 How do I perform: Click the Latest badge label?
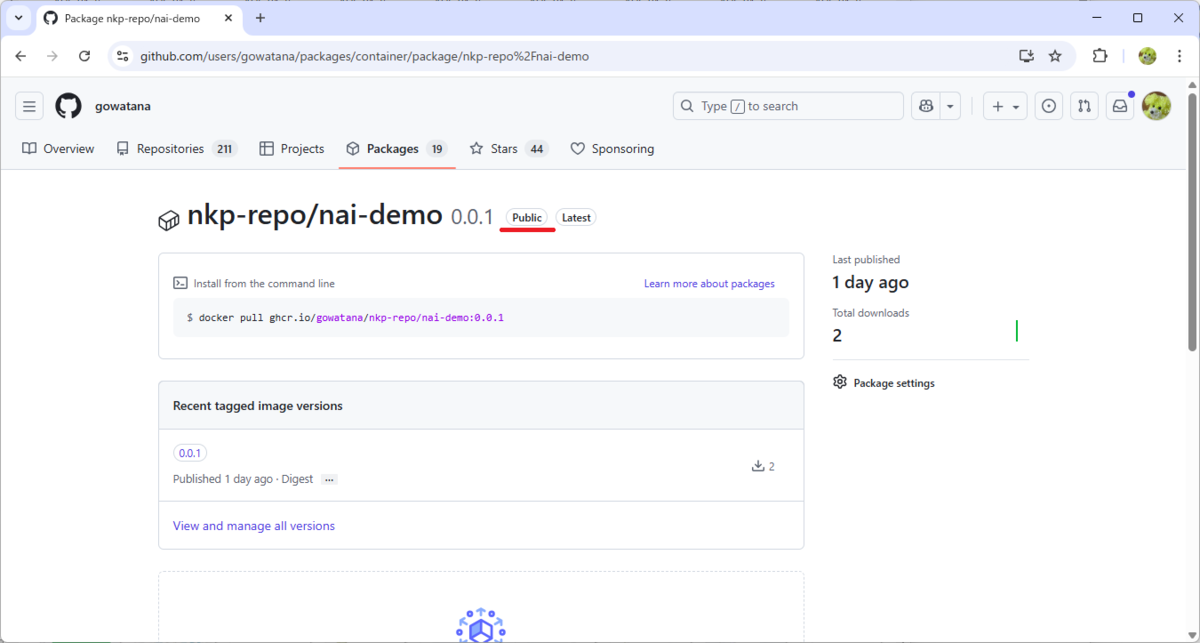coord(576,217)
